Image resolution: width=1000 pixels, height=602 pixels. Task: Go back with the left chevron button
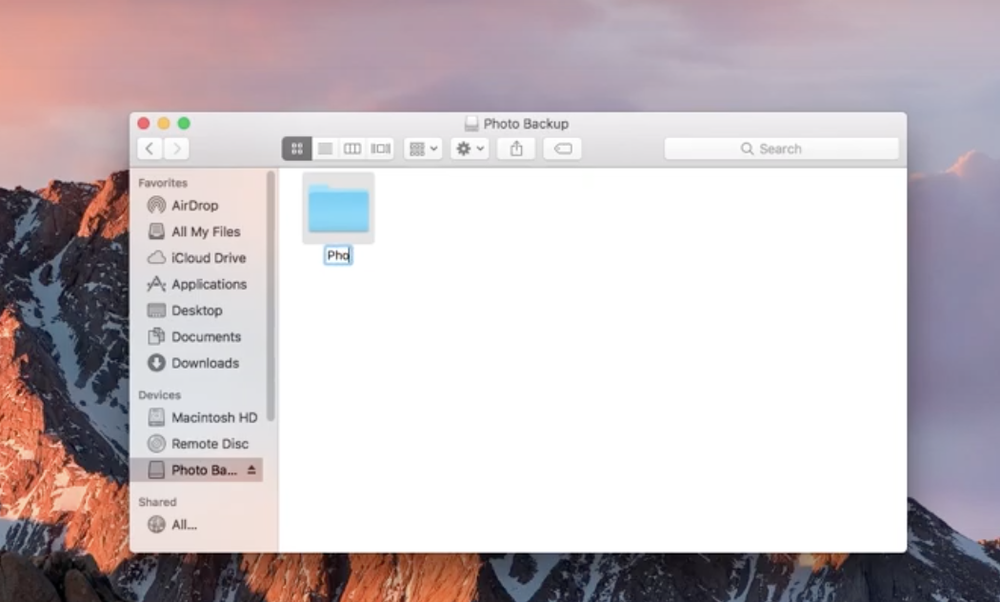coord(150,149)
